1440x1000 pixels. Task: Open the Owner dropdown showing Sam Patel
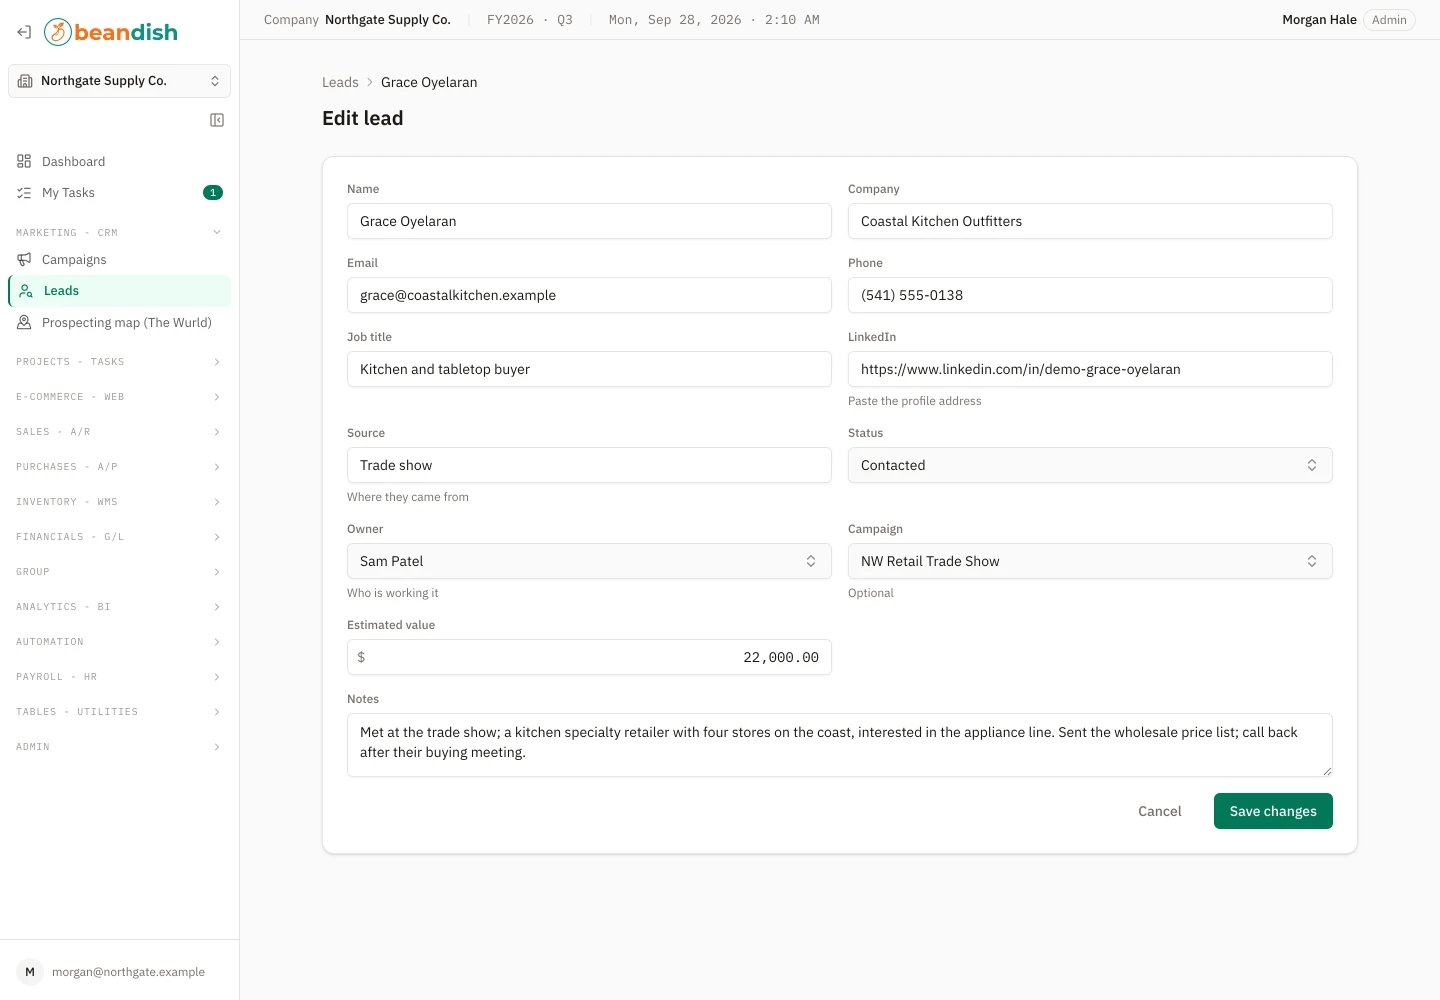(589, 561)
